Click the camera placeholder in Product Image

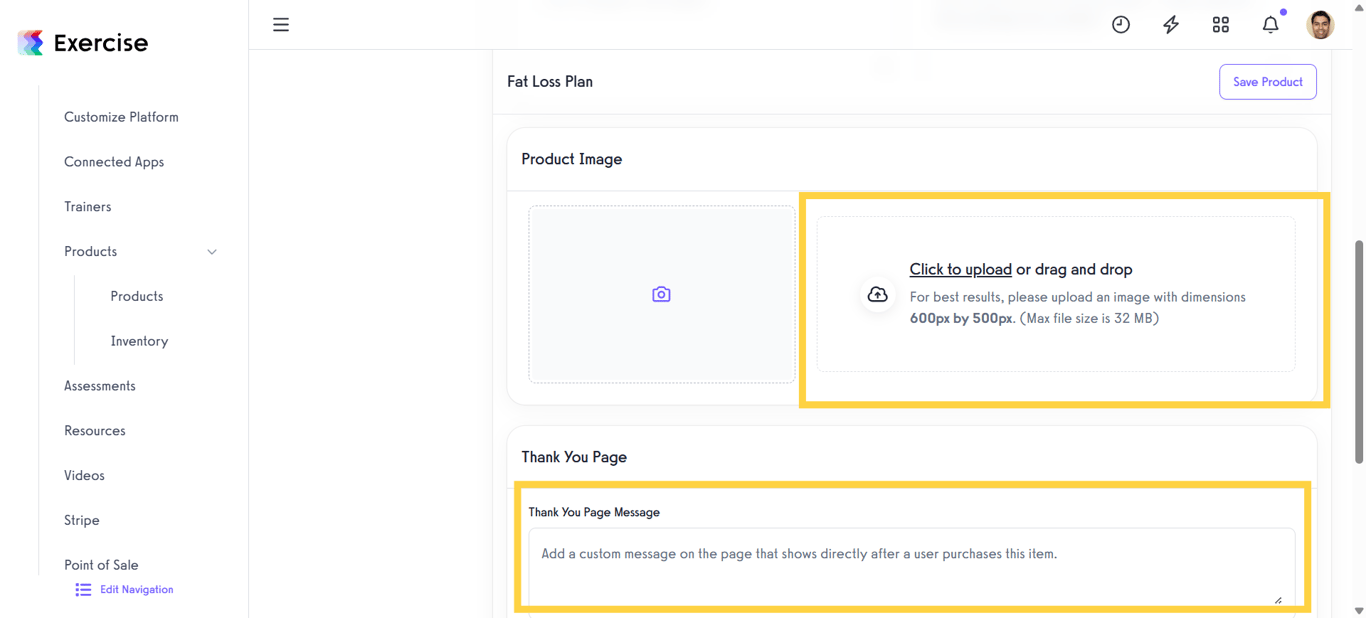pyautogui.click(x=661, y=294)
